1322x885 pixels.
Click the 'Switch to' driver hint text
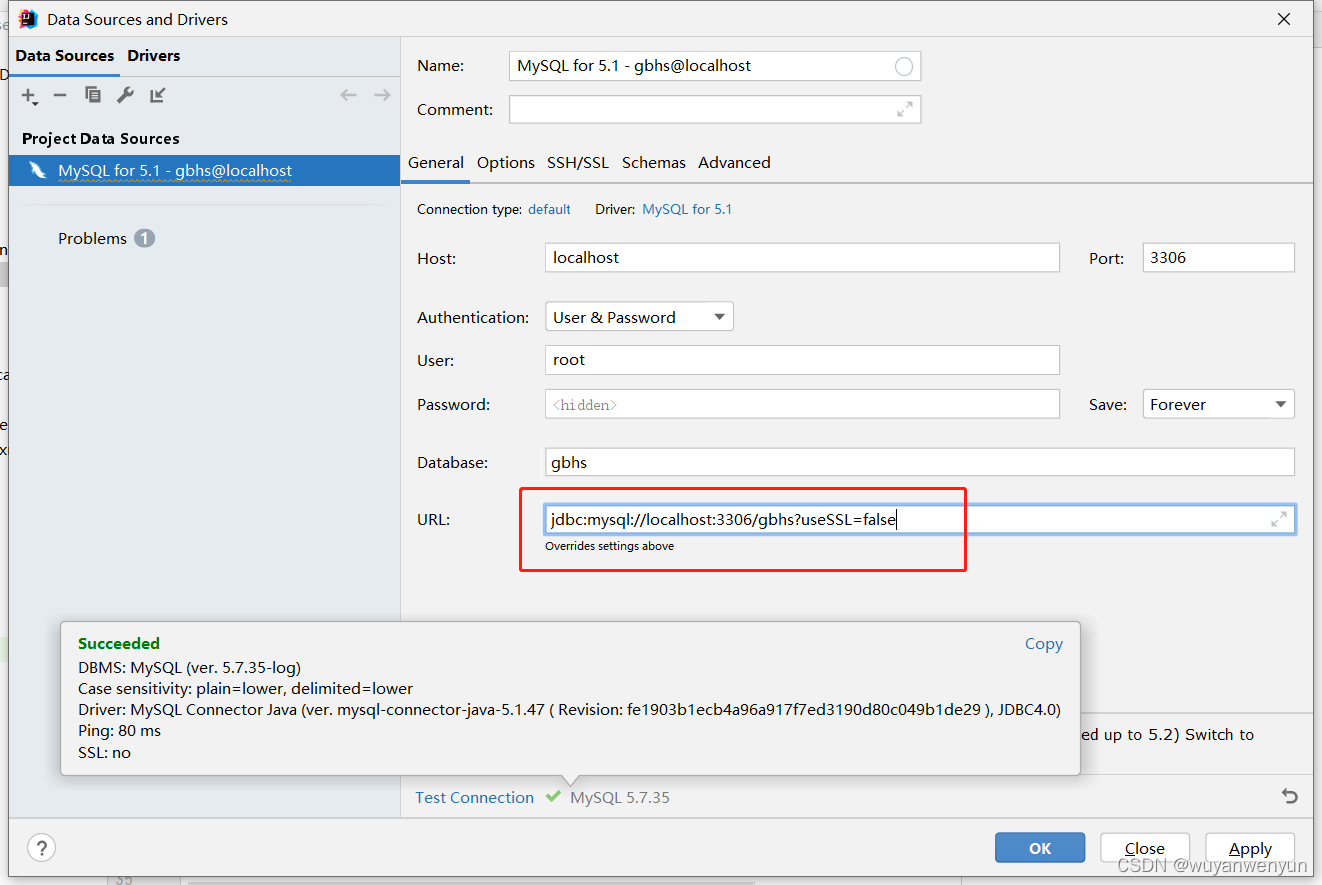click(1219, 734)
